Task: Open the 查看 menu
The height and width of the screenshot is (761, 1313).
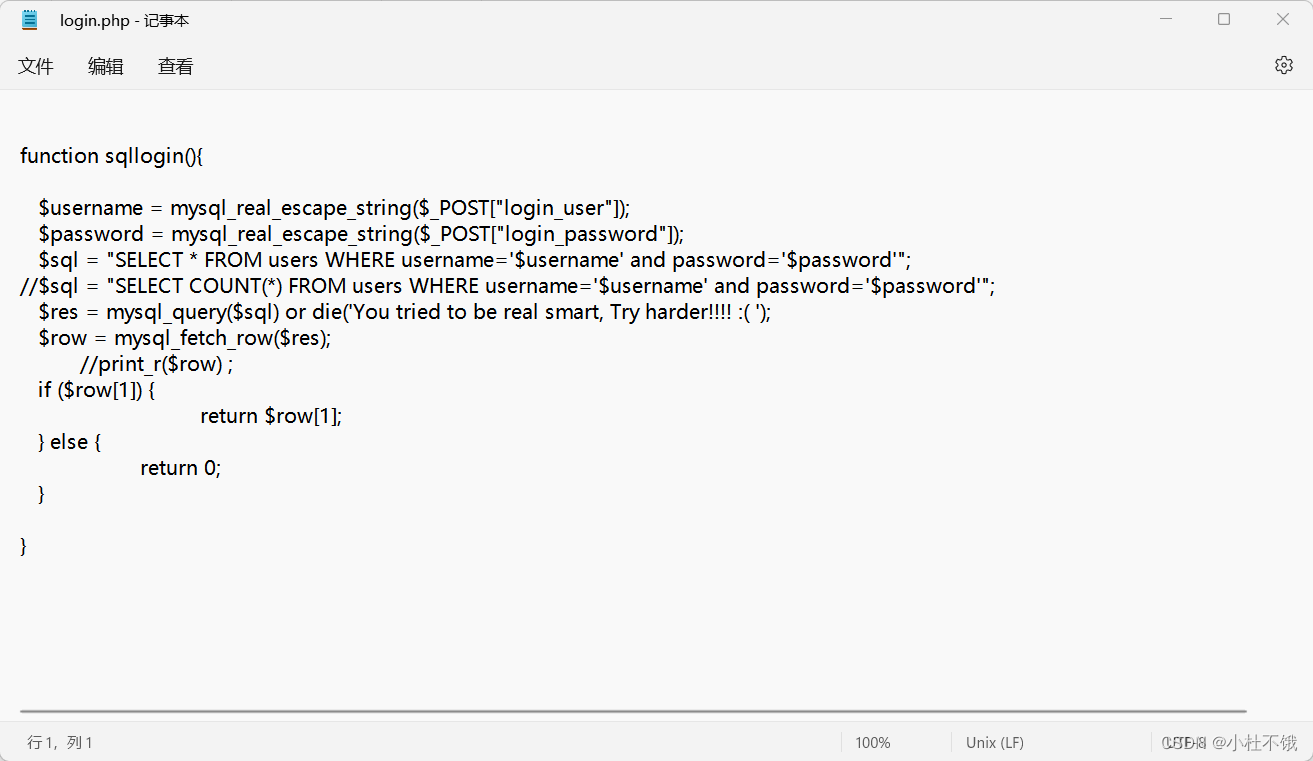Action: coord(175,66)
